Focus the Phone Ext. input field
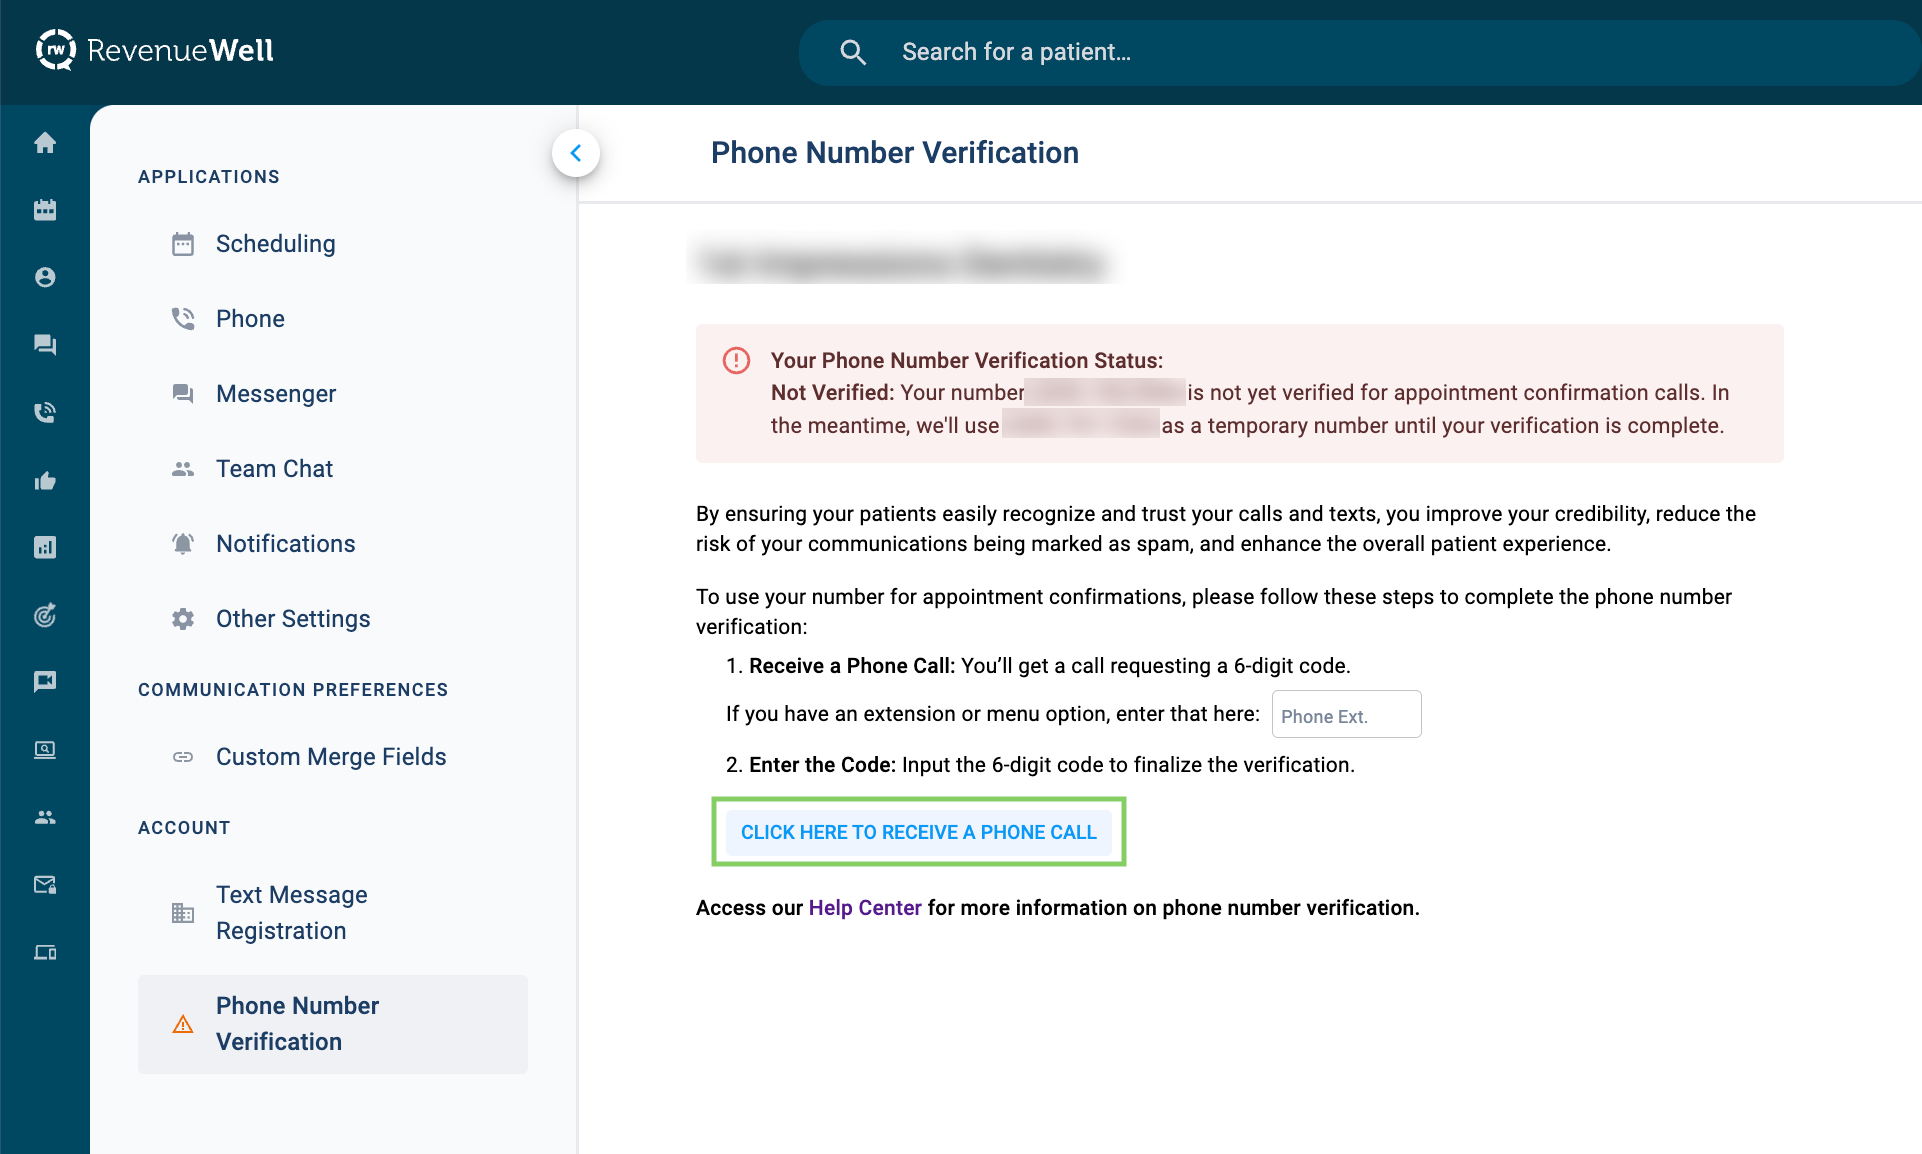The height and width of the screenshot is (1154, 1922). pyautogui.click(x=1345, y=716)
